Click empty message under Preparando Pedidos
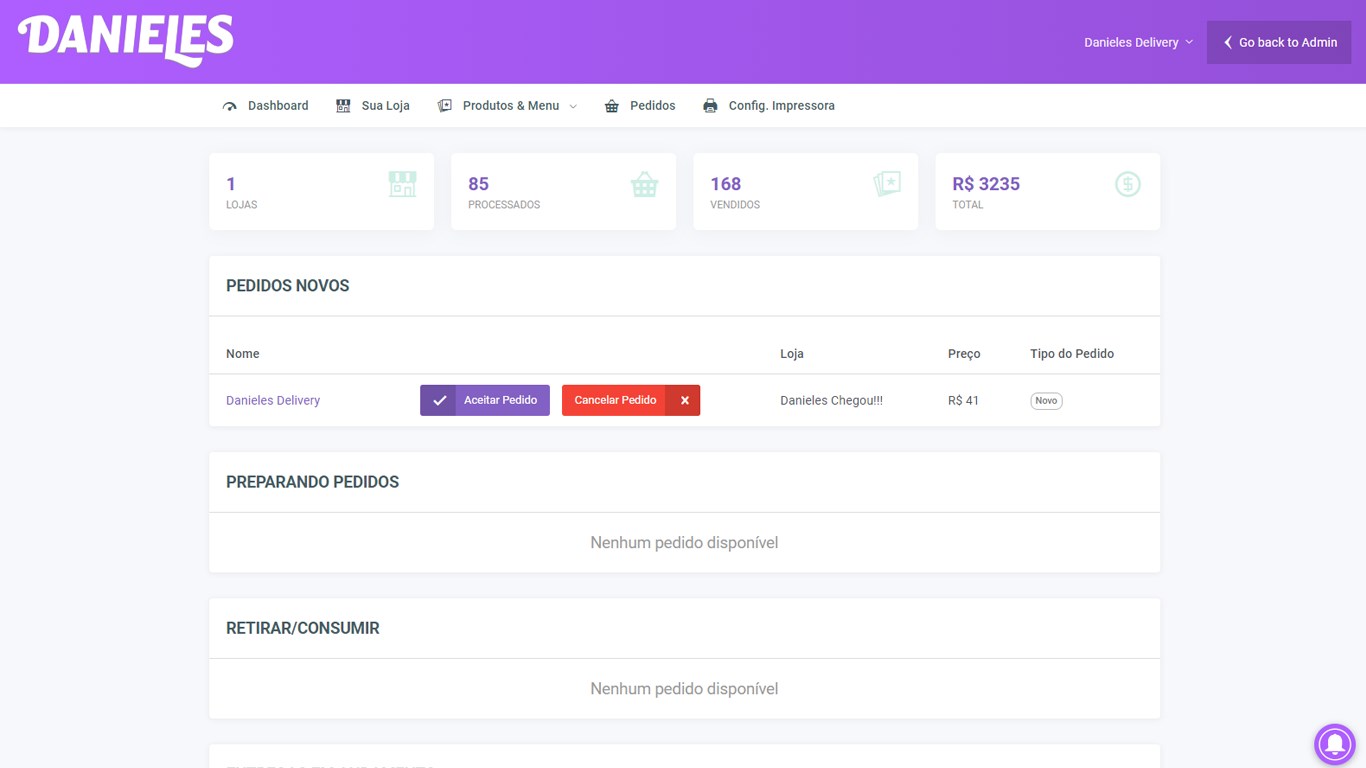Viewport: 1366px width, 768px height. click(684, 543)
